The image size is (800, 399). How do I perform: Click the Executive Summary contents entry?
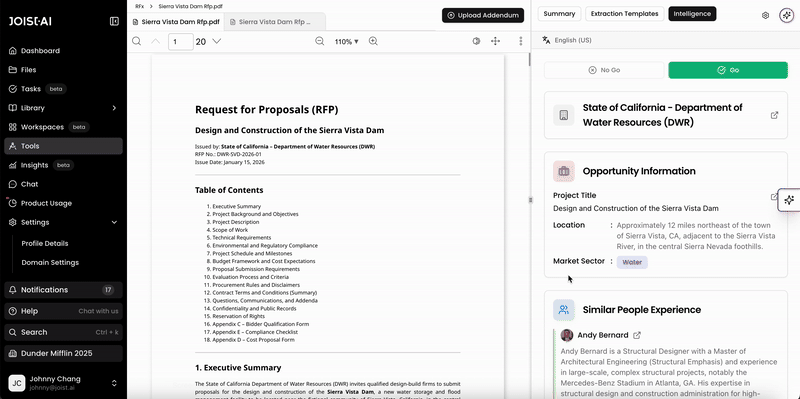tap(237, 207)
